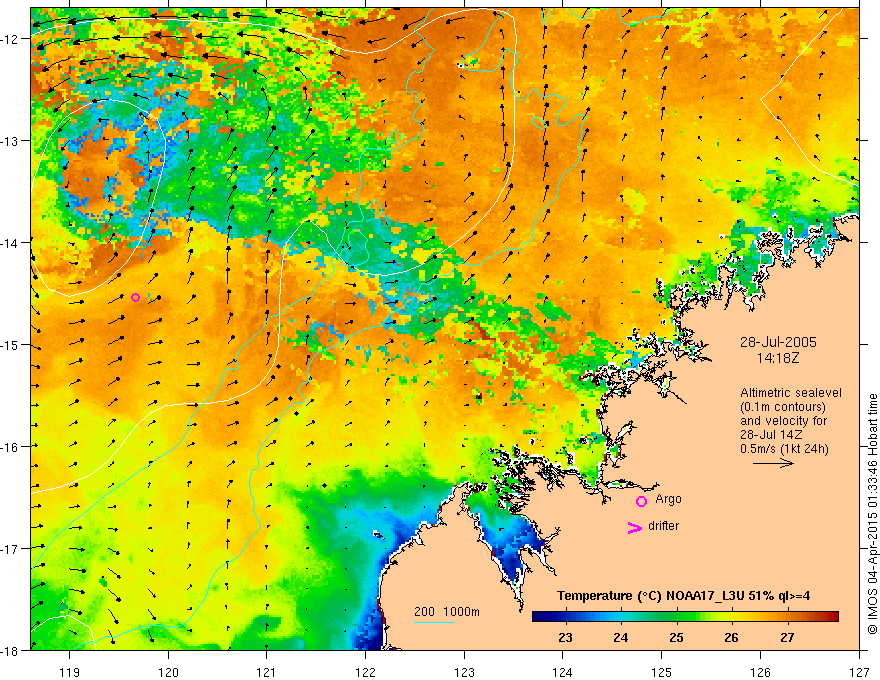Click longitude axis label 123
Screen dimensions: 880x680
[x=464, y=672]
